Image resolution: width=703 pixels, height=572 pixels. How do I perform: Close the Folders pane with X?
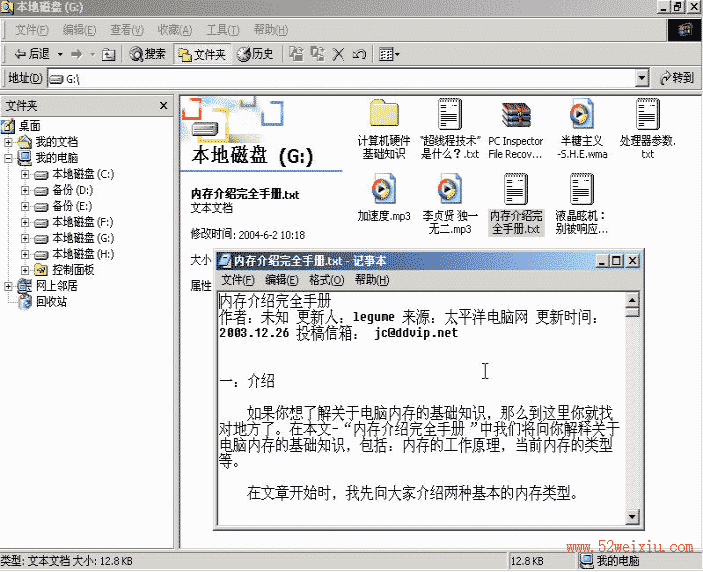[163, 105]
